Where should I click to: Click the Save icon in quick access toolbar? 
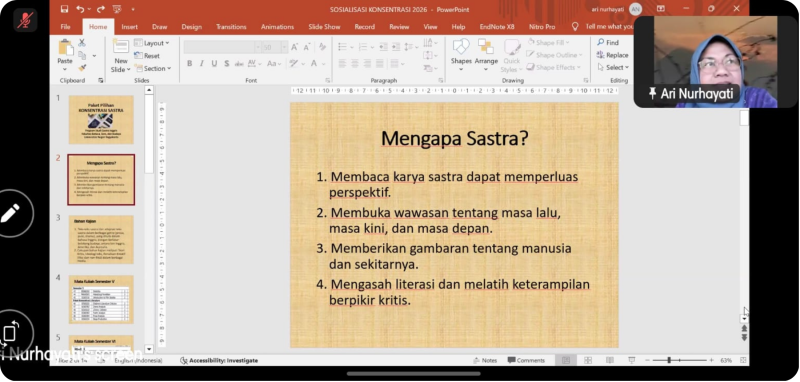[64, 9]
